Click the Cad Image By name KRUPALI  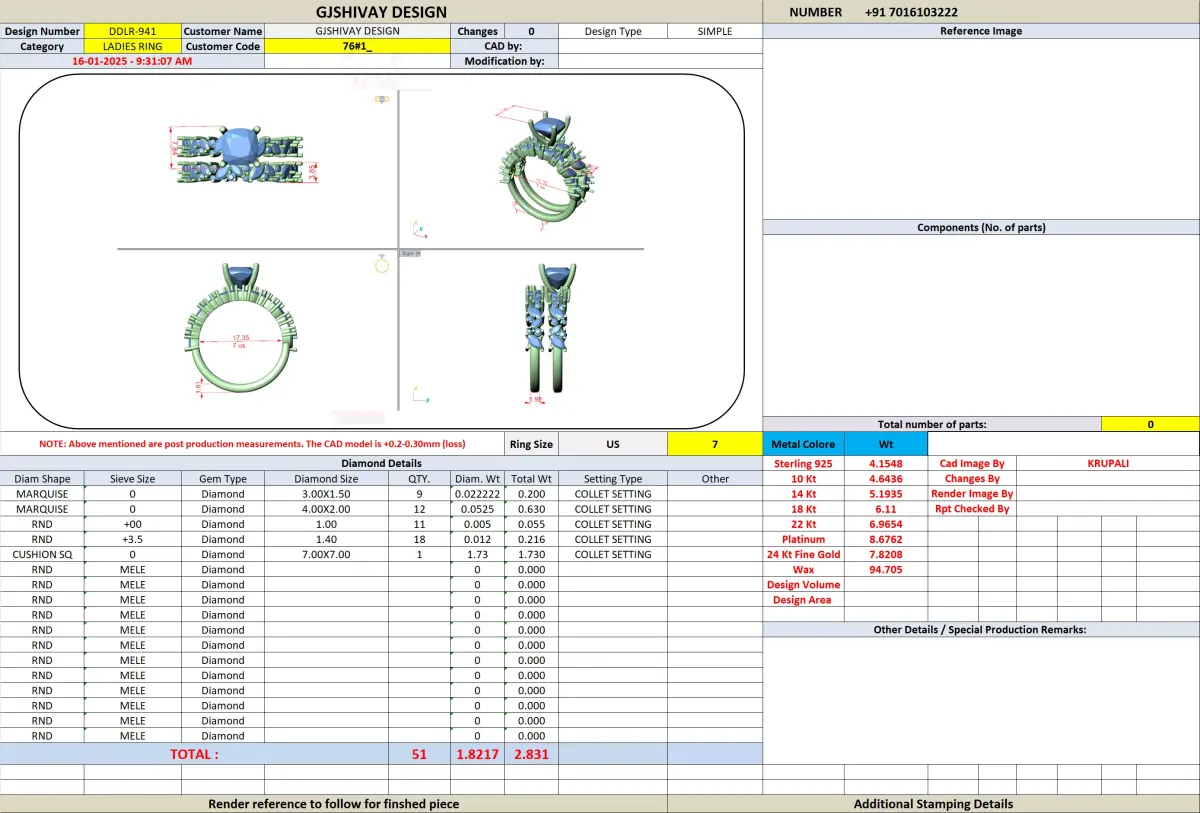[x=1108, y=464]
